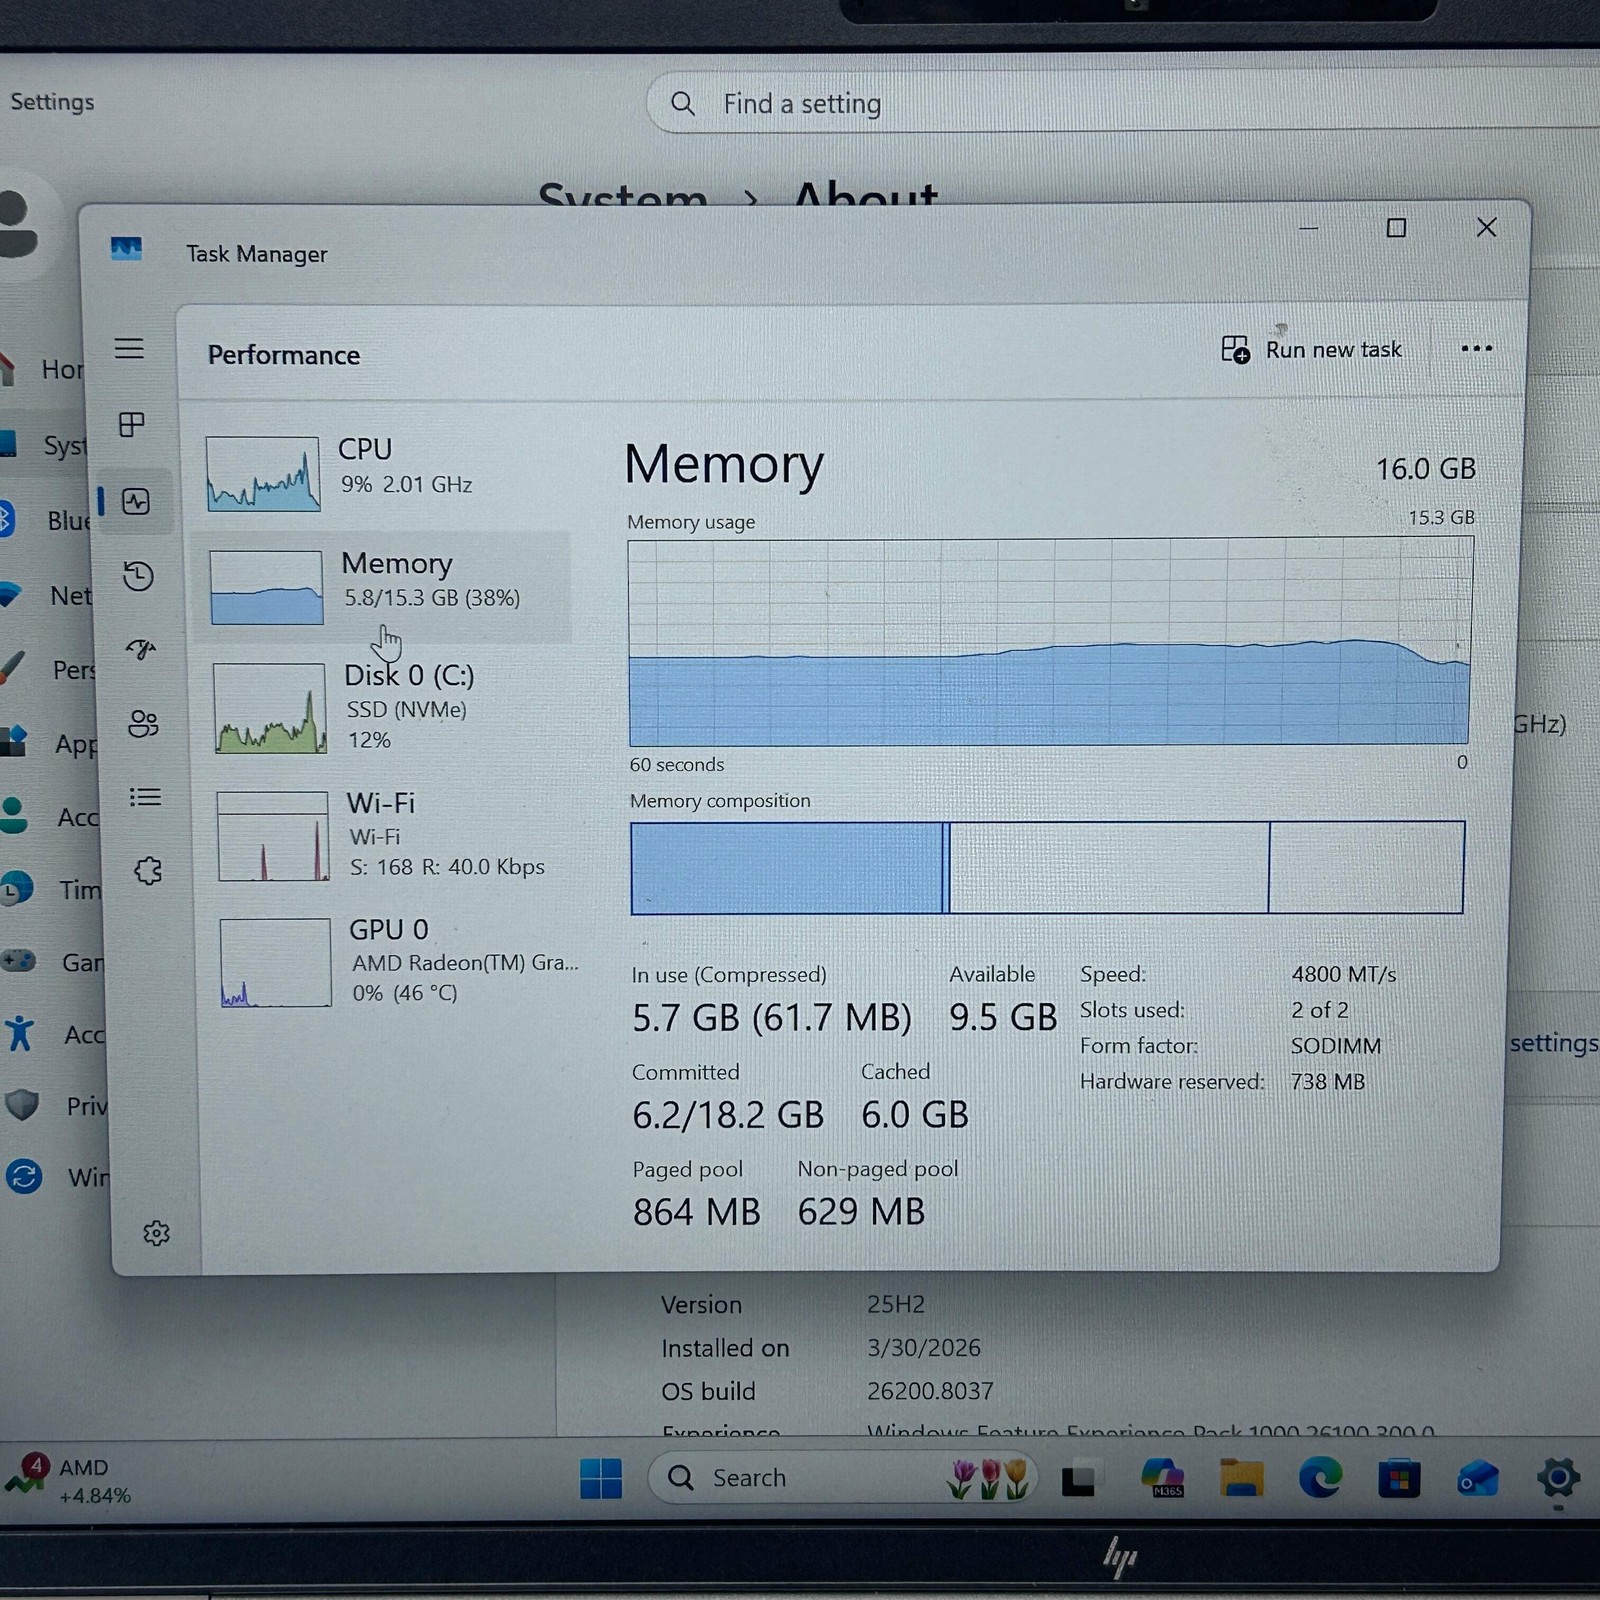
Task: Open App history page icon
Action: (x=138, y=576)
